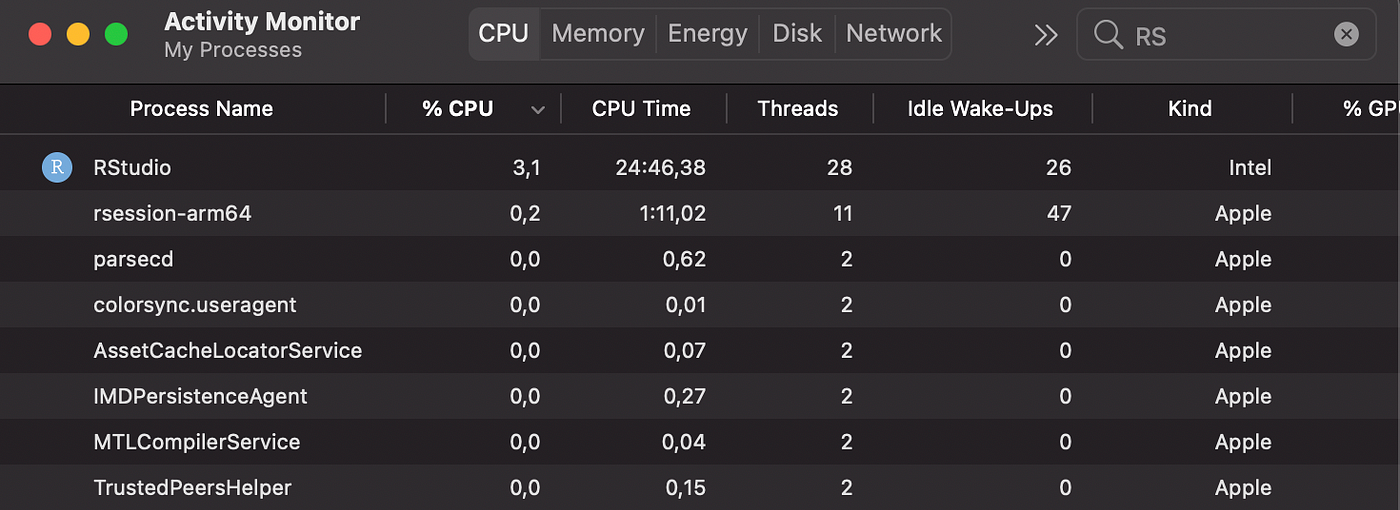
Task: Sort by Idle Wake-Ups column
Action: [980, 109]
